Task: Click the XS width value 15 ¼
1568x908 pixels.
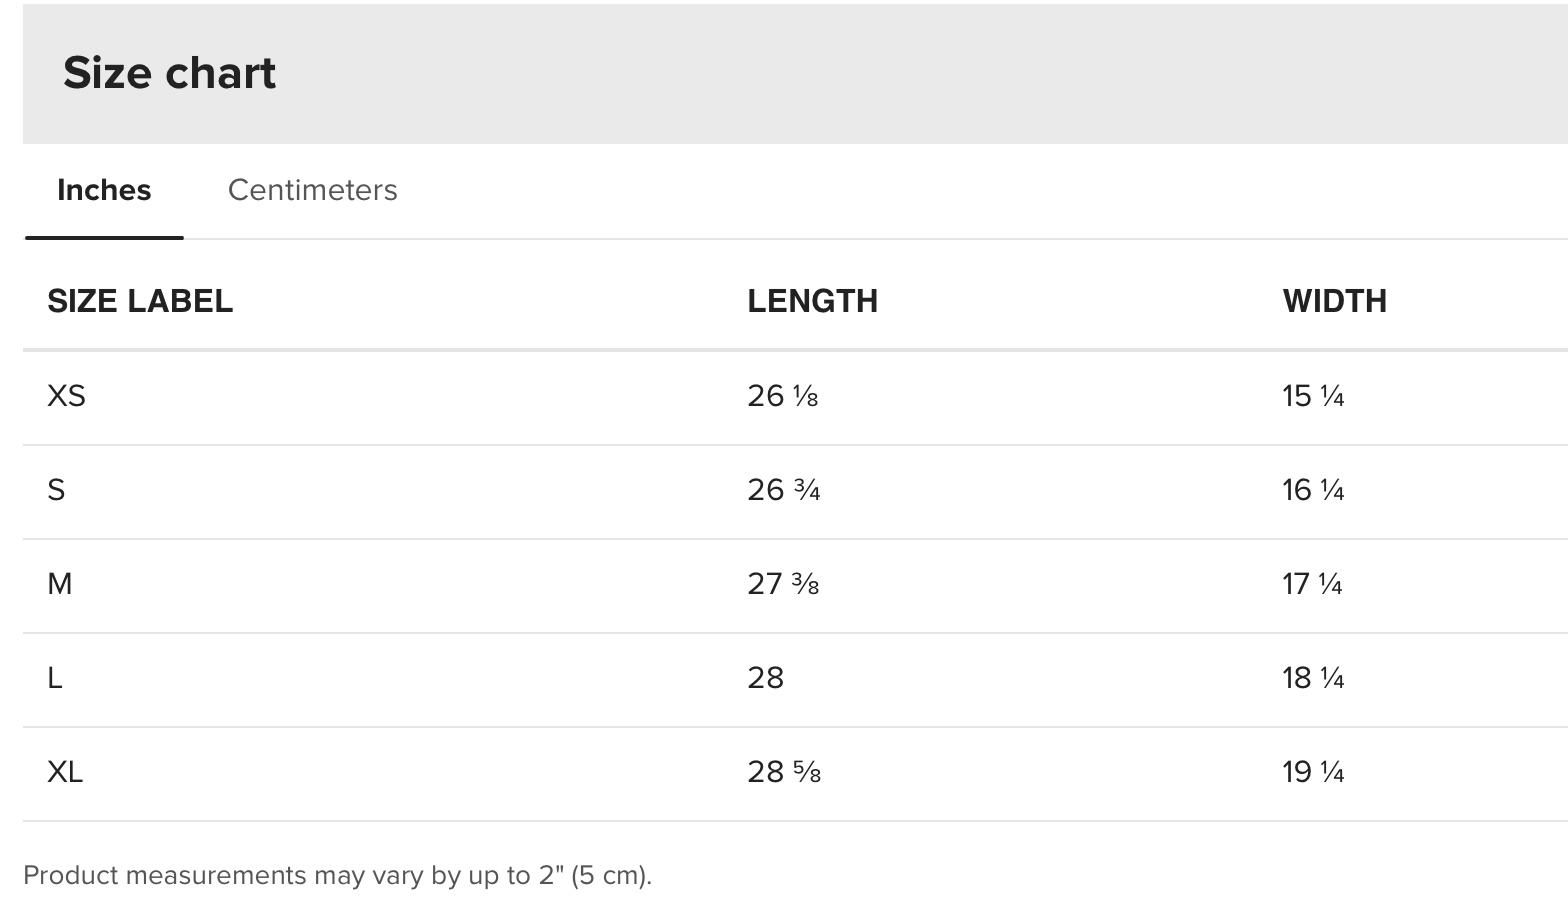Action: point(1313,396)
